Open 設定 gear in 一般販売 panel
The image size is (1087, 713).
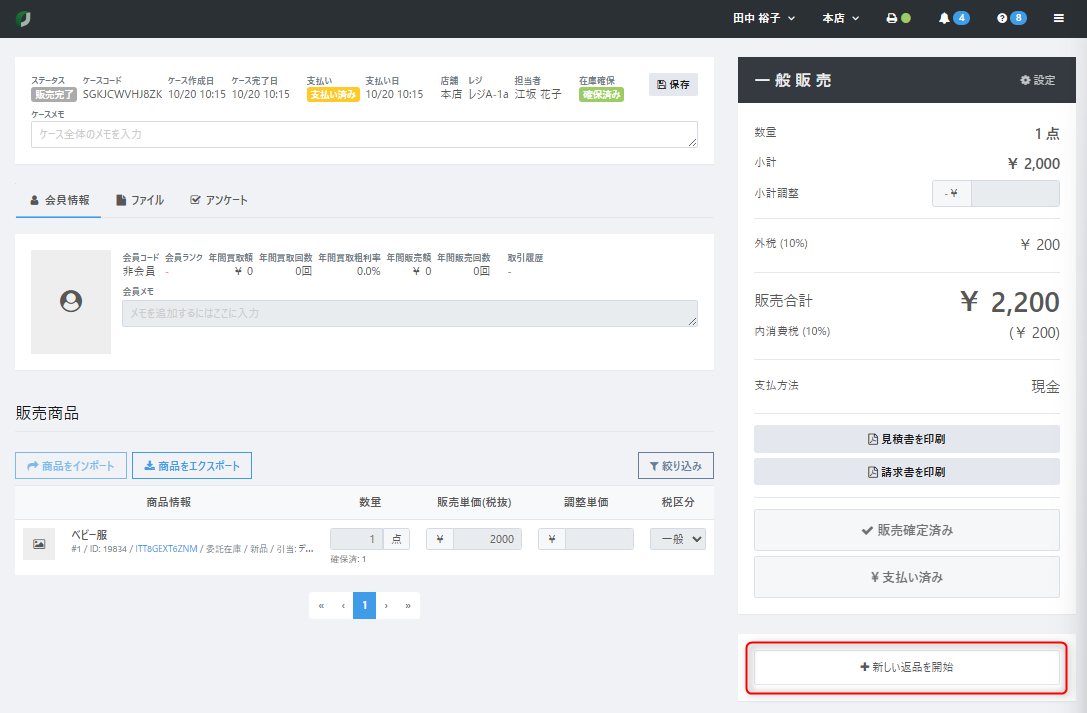(1037, 80)
